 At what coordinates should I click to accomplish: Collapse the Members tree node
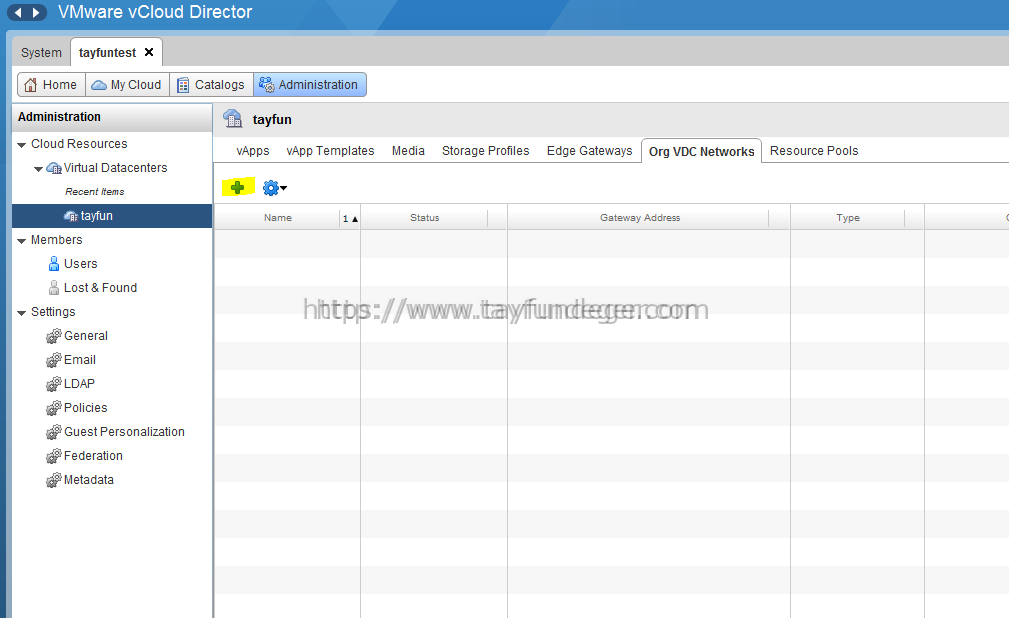pyautogui.click(x=21, y=241)
